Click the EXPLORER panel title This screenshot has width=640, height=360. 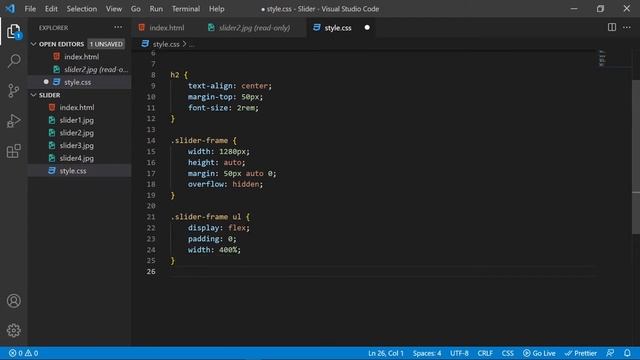53,28
